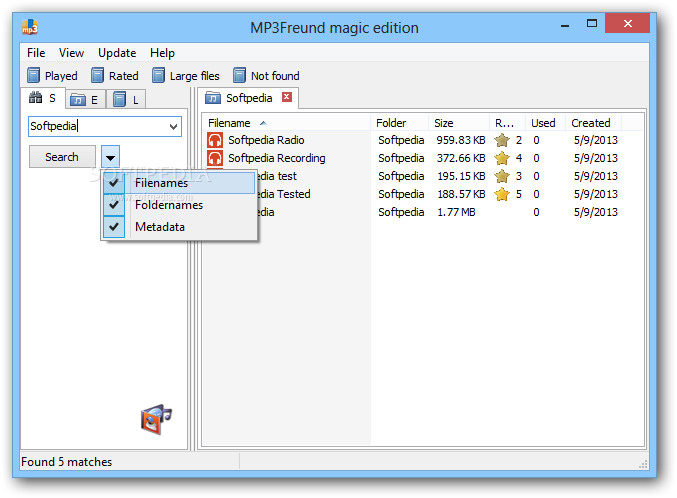Click the 372.66 KB size cell
677x498 pixels.
tap(461, 158)
